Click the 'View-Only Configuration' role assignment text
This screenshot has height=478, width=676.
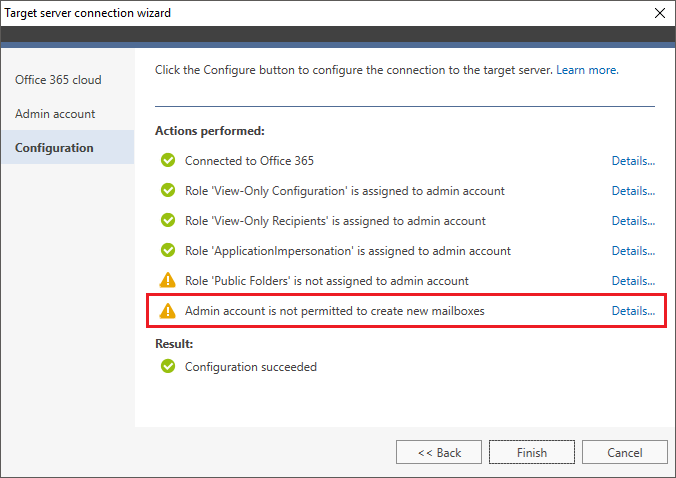click(x=345, y=191)
